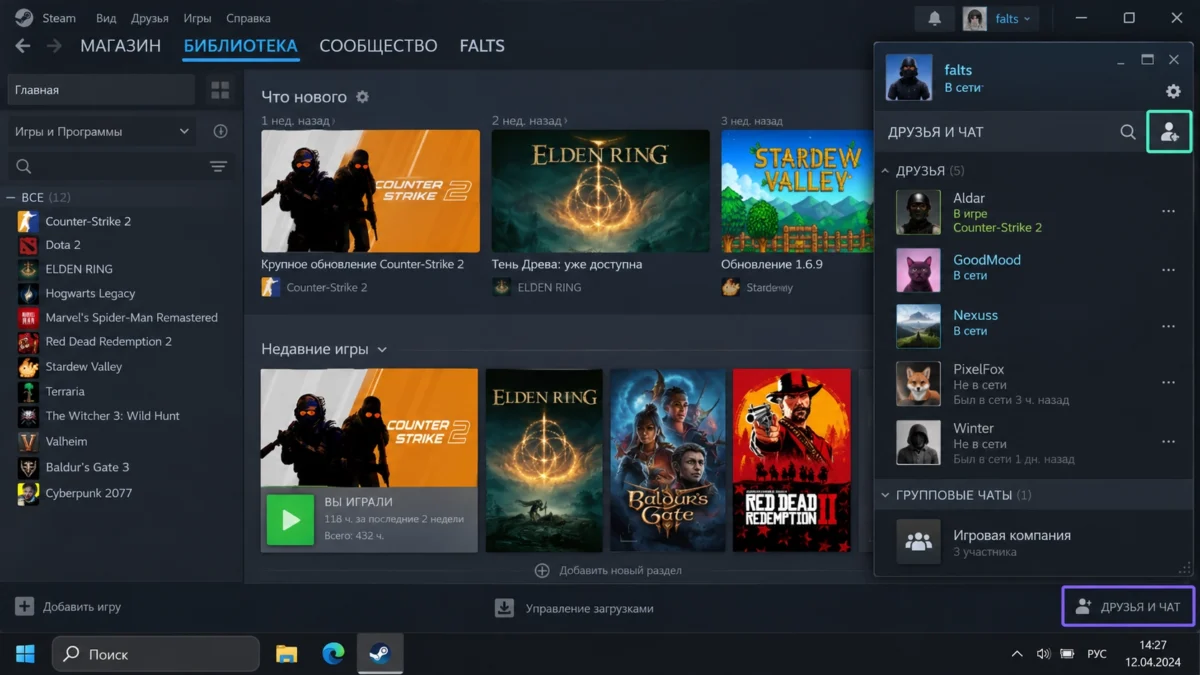Open Stardew Valley update 1.6.9 news thumbnail

pos(797,191)
